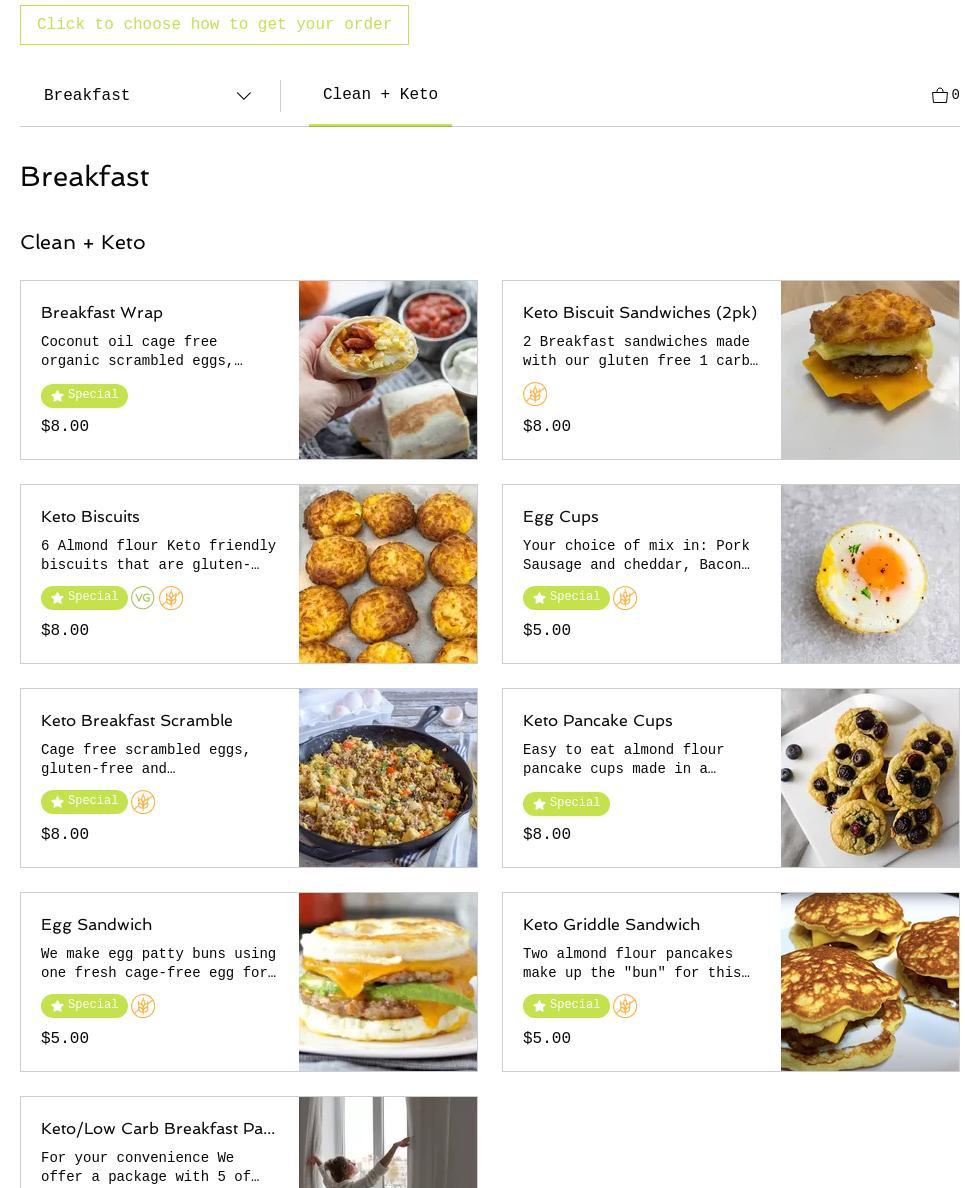Expand the Breakfast menu dropdown
The height and width of the screenshot is (1188, 965).
[x=147, y=96]
